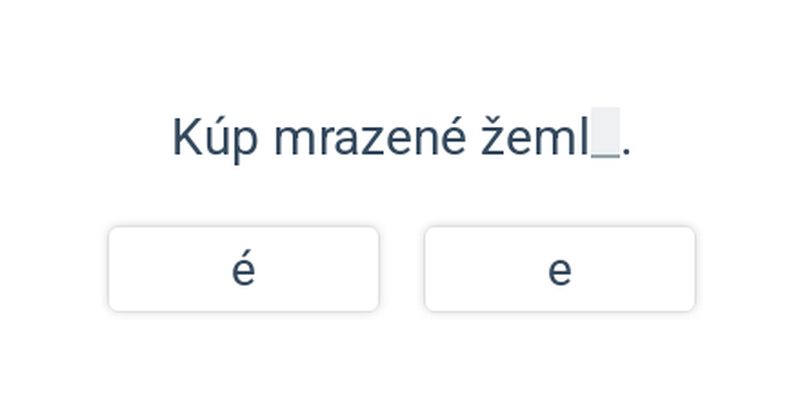Tap the underscore gap before the period
Screen dimensions: 800x400
click(x=605, y=136)
